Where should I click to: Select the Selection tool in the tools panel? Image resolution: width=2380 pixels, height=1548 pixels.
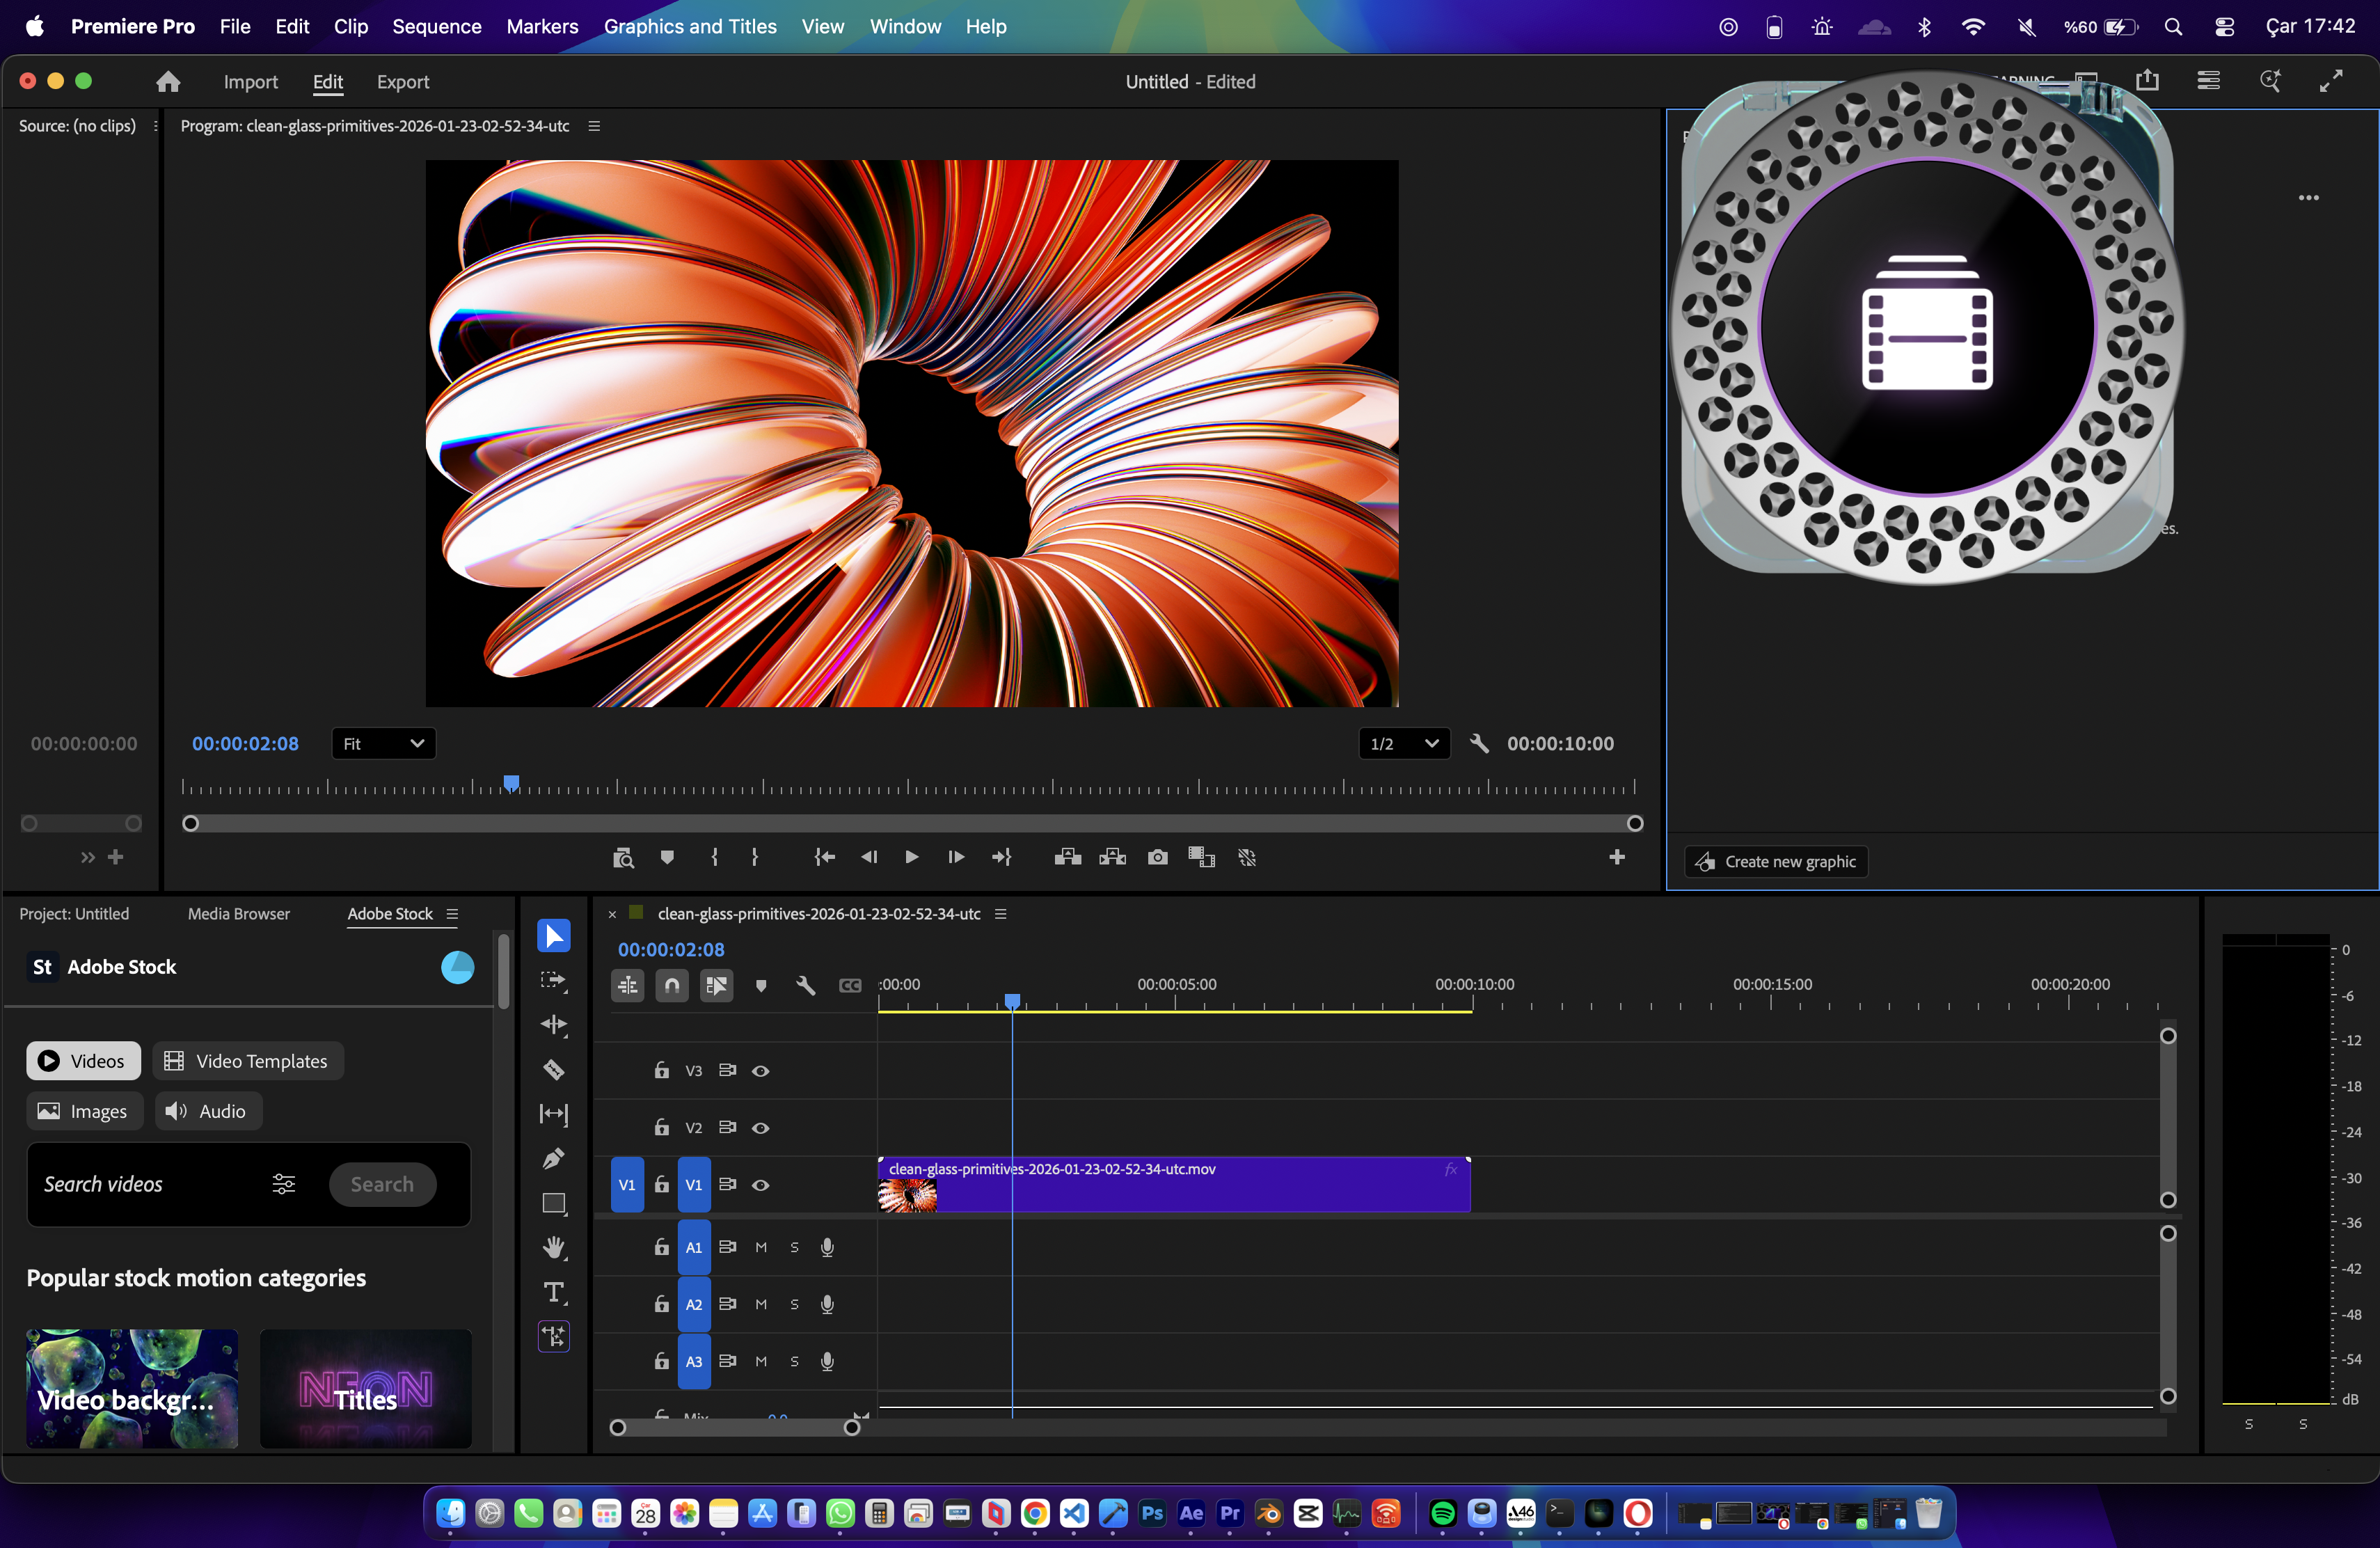(554, 935)
